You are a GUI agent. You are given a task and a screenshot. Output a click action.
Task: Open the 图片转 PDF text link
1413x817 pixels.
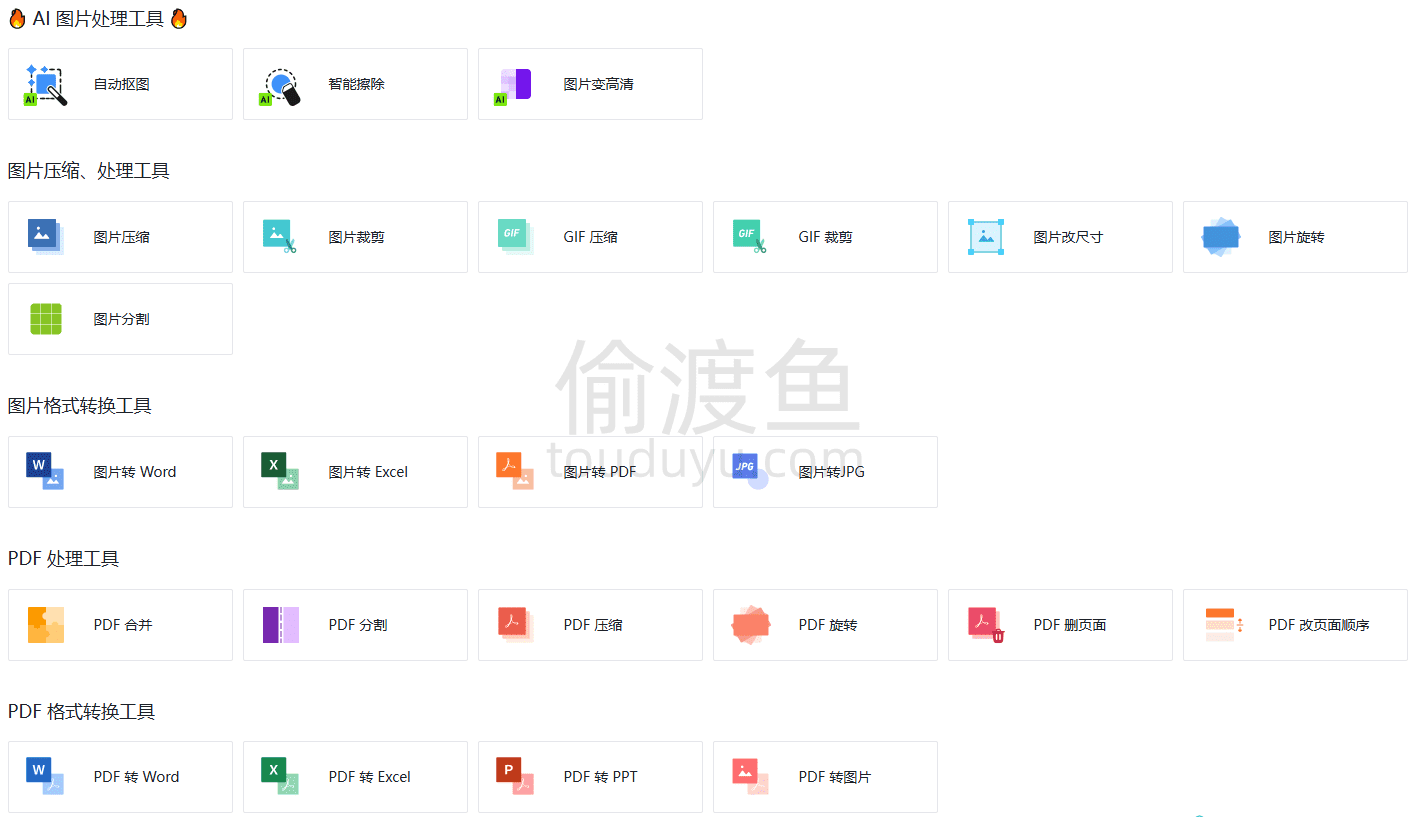tap(600, 472)
